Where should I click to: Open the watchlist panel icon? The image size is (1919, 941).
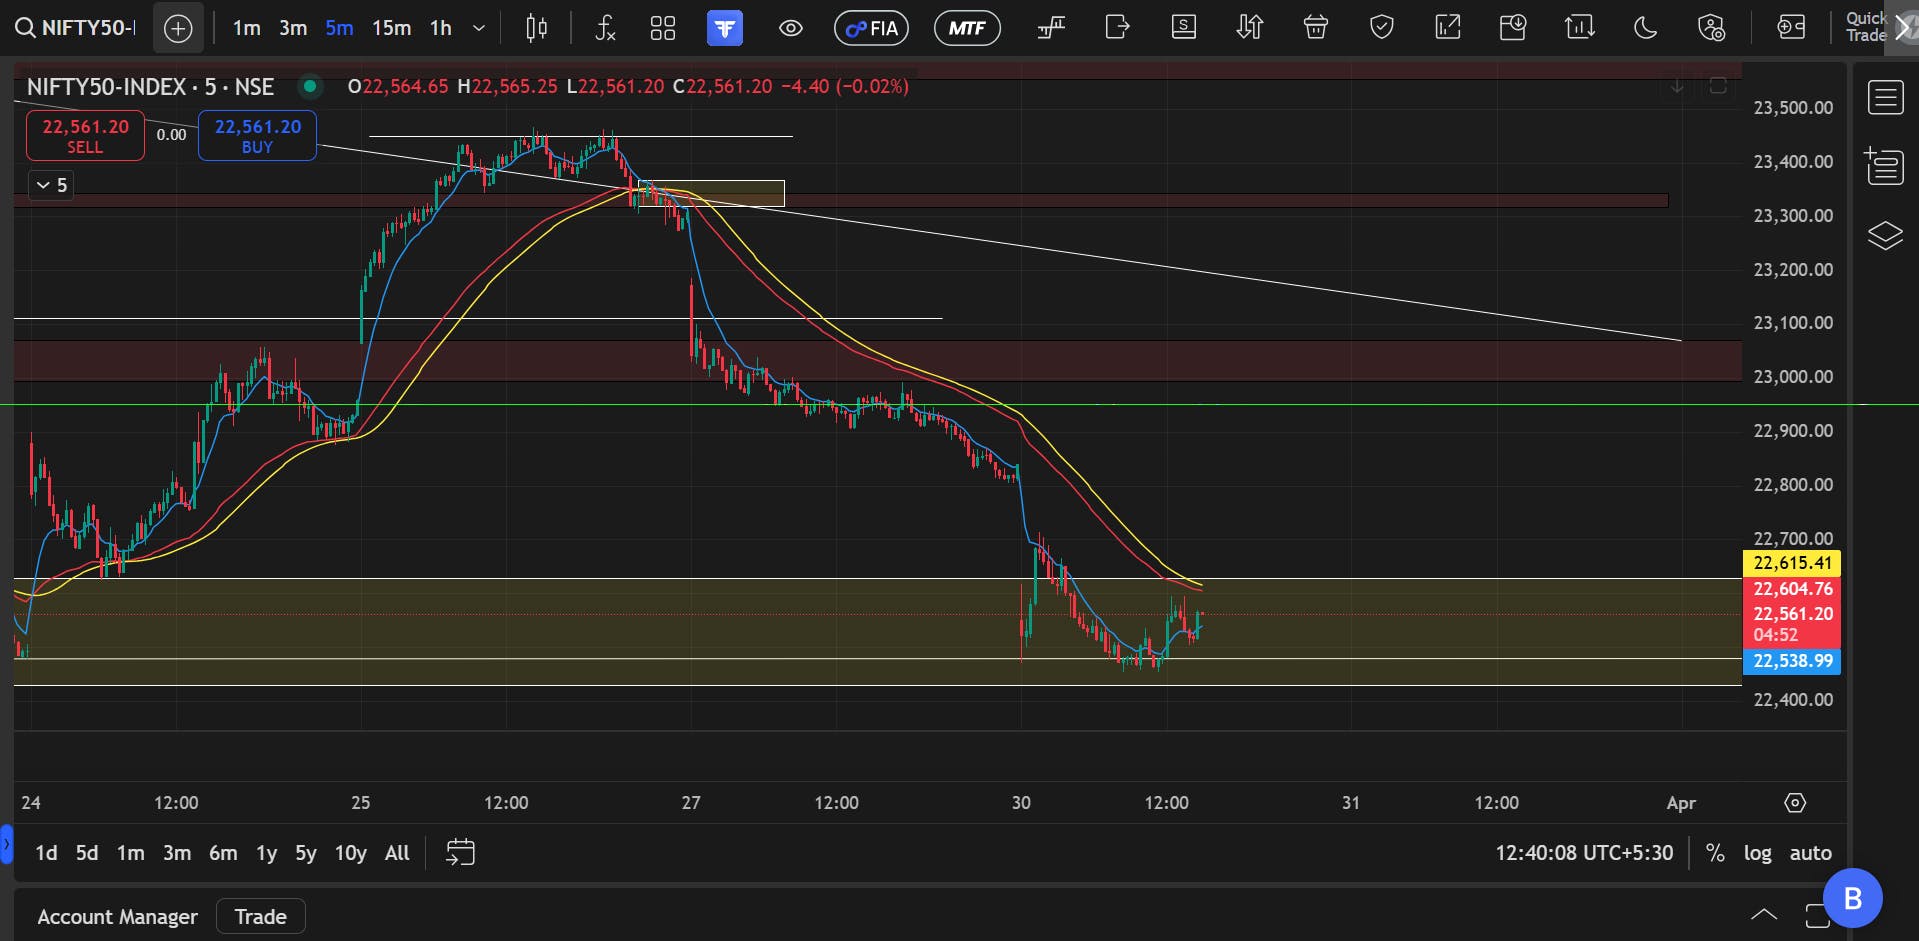click(x=1885, y=98)
